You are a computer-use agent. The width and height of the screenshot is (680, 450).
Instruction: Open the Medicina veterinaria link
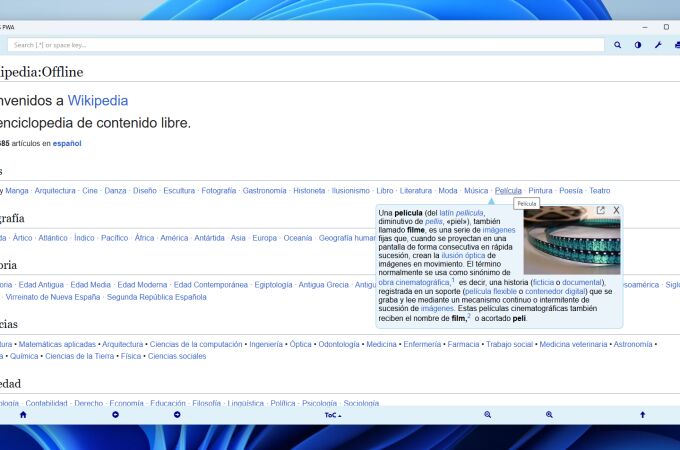point(573,344)
